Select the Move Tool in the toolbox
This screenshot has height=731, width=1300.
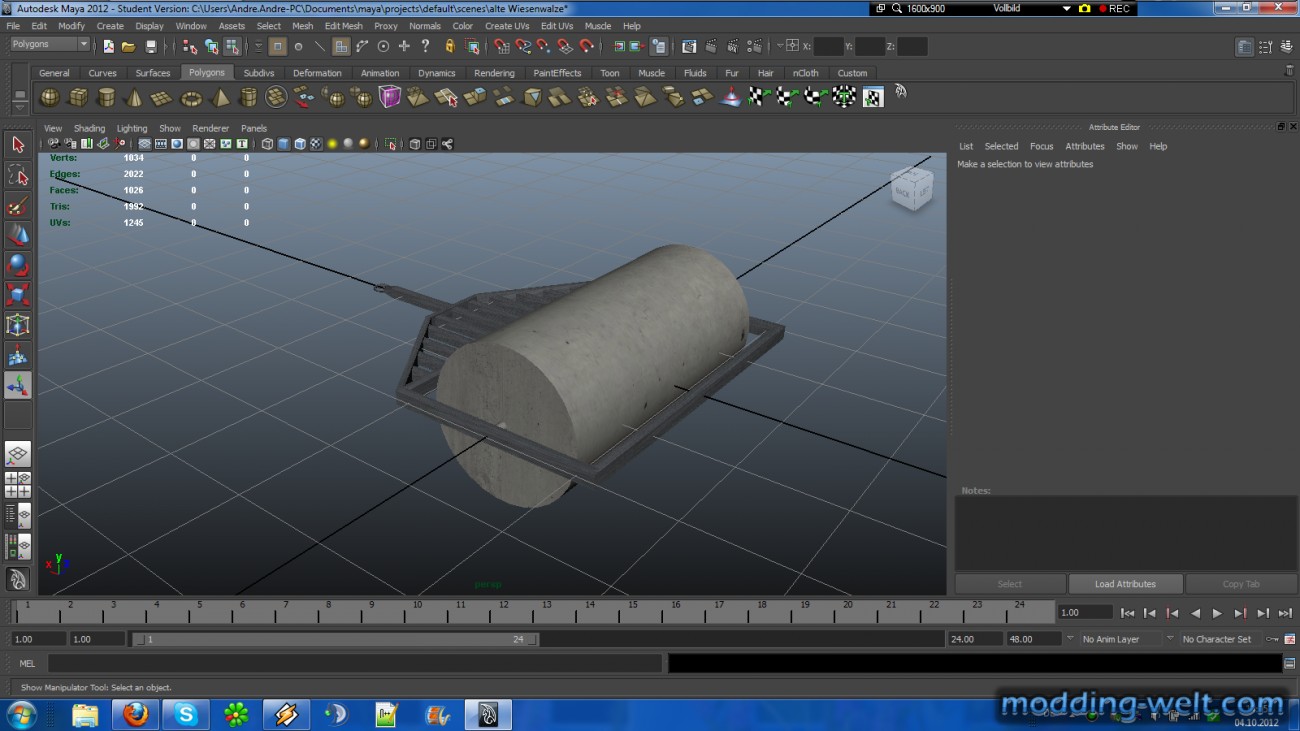(x=18, y=235)
